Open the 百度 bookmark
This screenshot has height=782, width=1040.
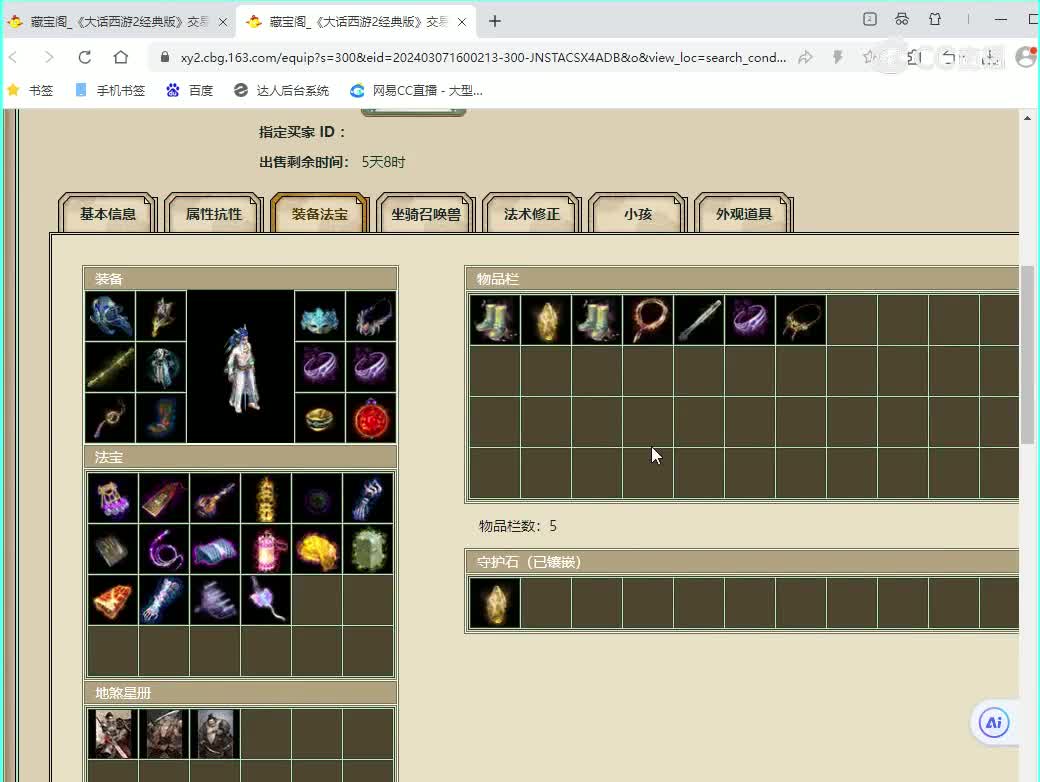[190, 90]
